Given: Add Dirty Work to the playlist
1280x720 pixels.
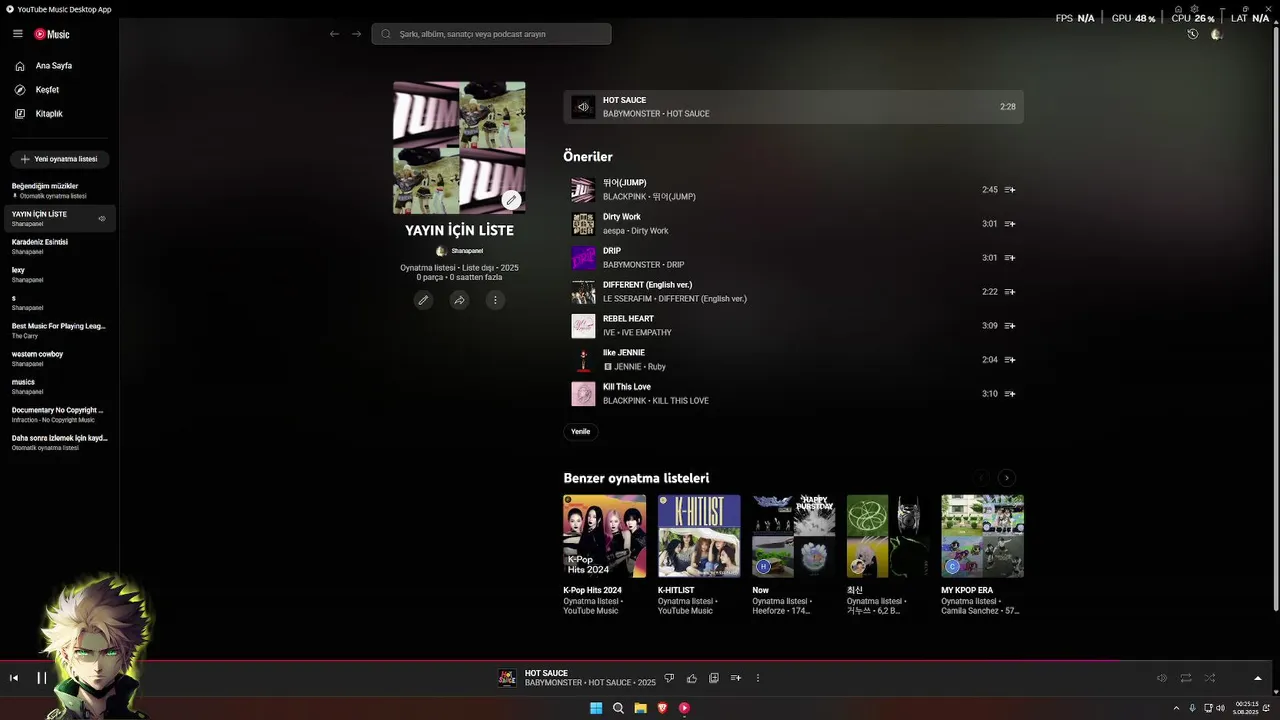Looking at the screenshot, I should [1010, 224].
